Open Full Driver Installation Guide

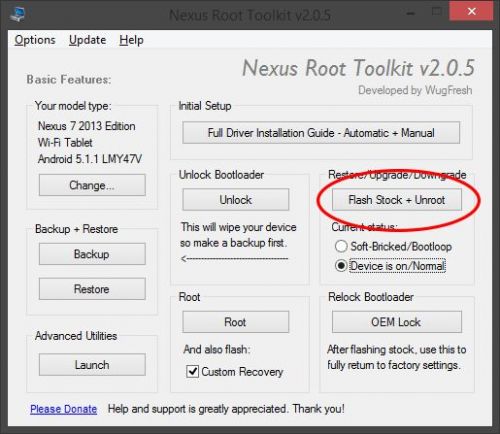pyautogui.click(x=321, y=133)
